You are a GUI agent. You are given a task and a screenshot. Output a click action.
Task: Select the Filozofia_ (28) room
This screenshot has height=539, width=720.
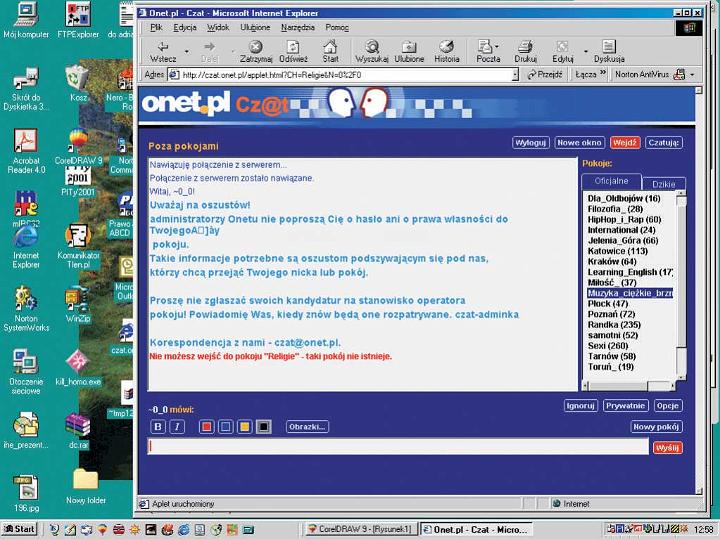(615, 209)
